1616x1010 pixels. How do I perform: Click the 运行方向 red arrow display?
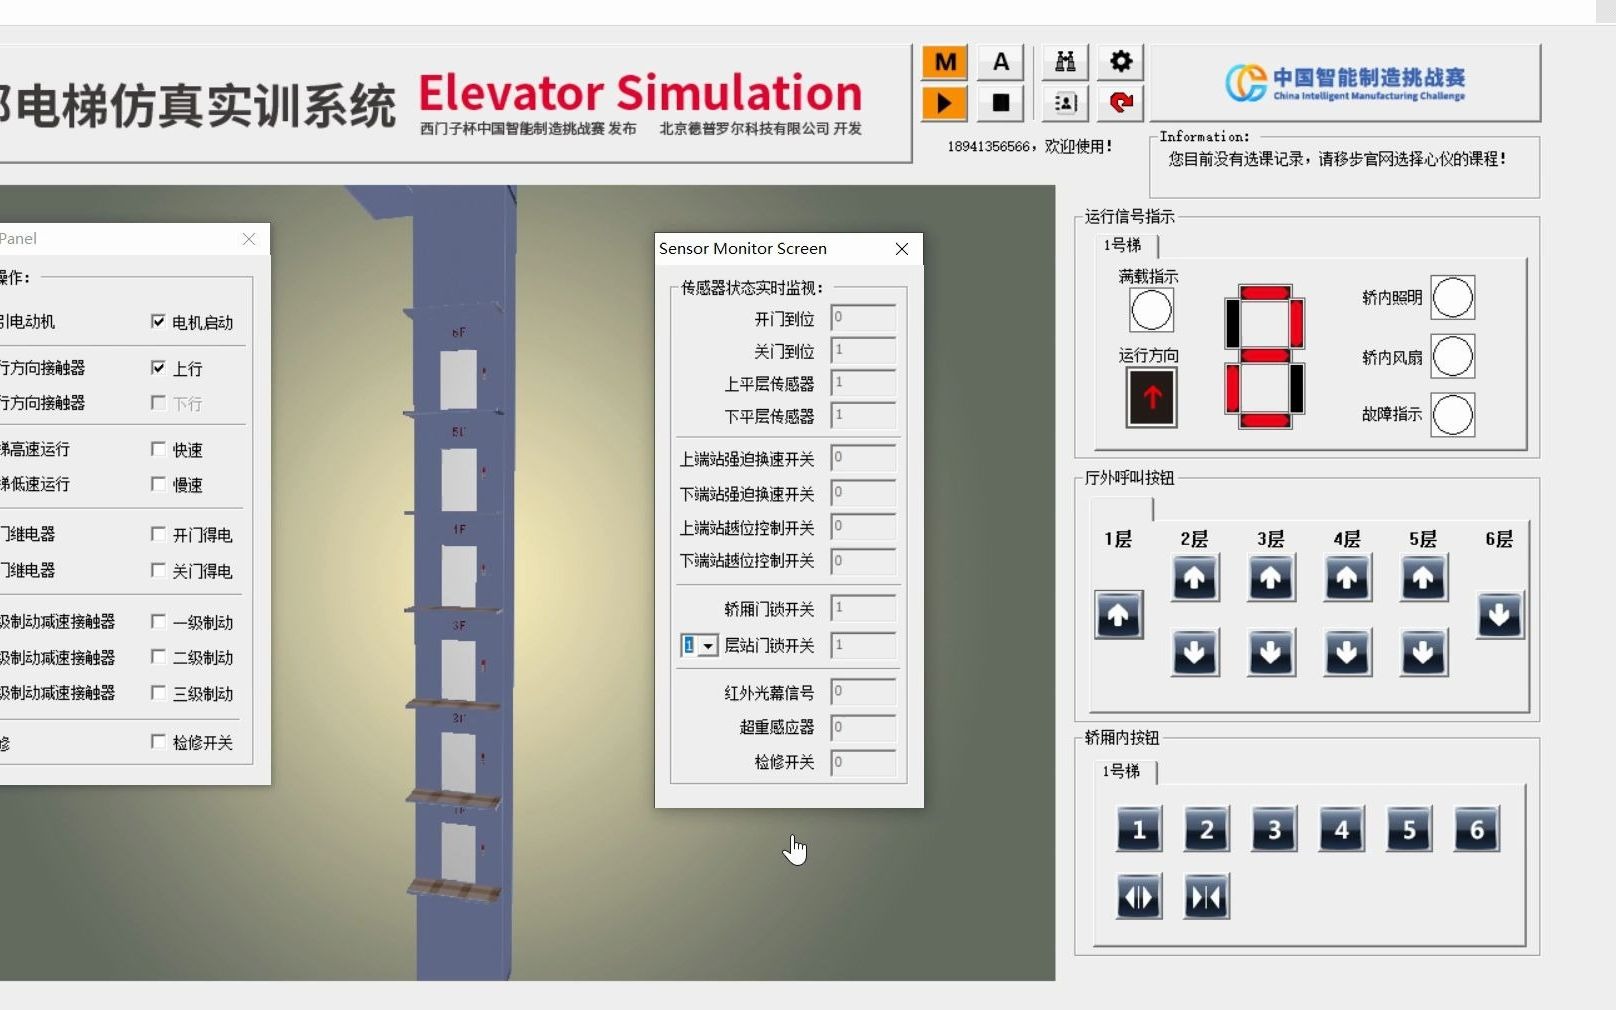(x=1152, y=398)
